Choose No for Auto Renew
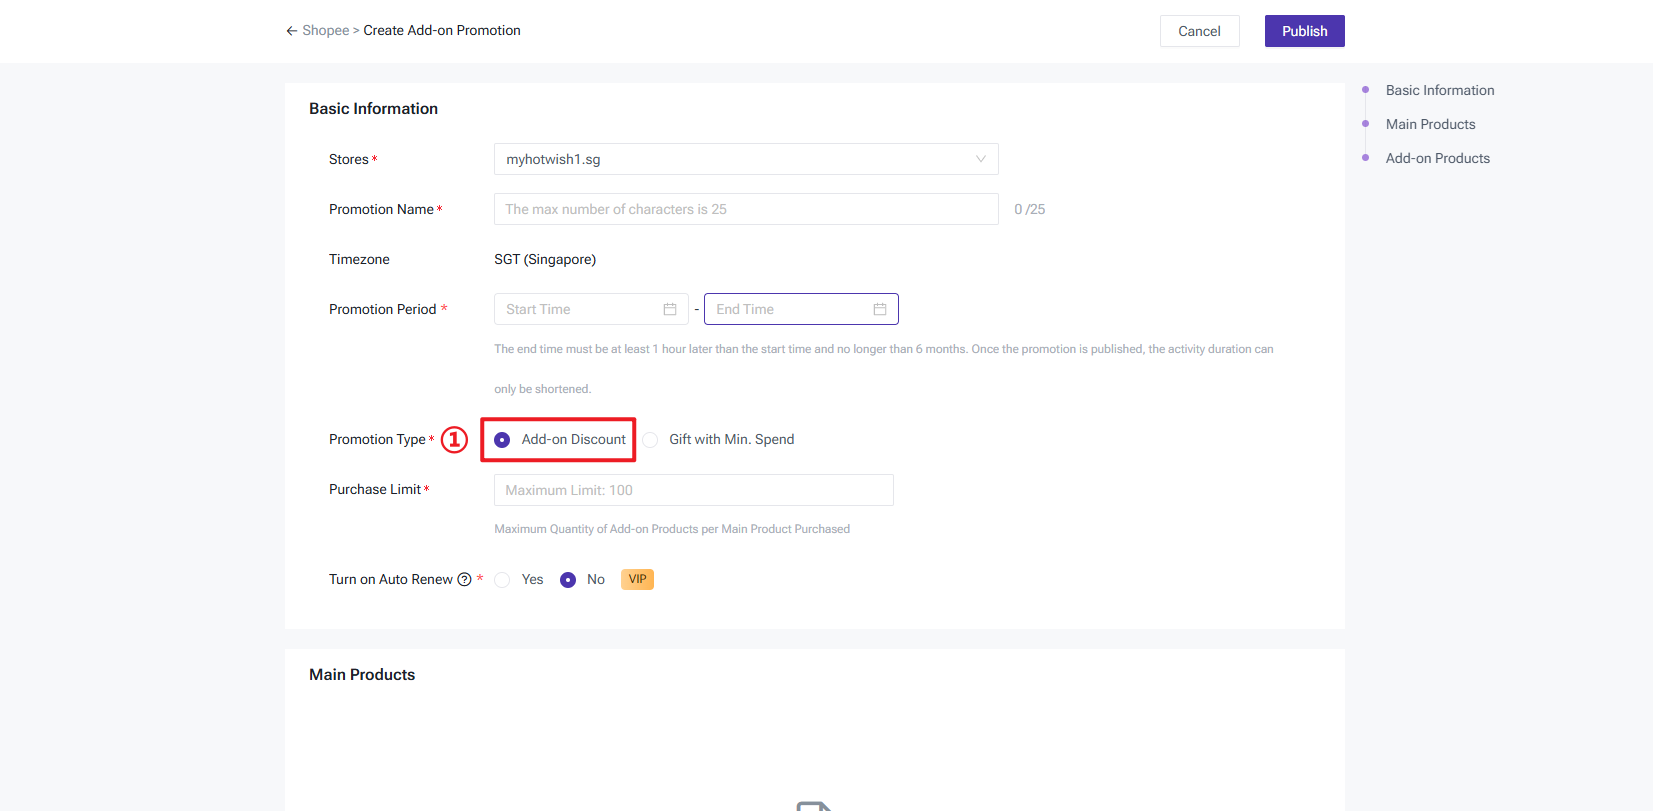1653x811 pixels. click(x=568, y=580)
